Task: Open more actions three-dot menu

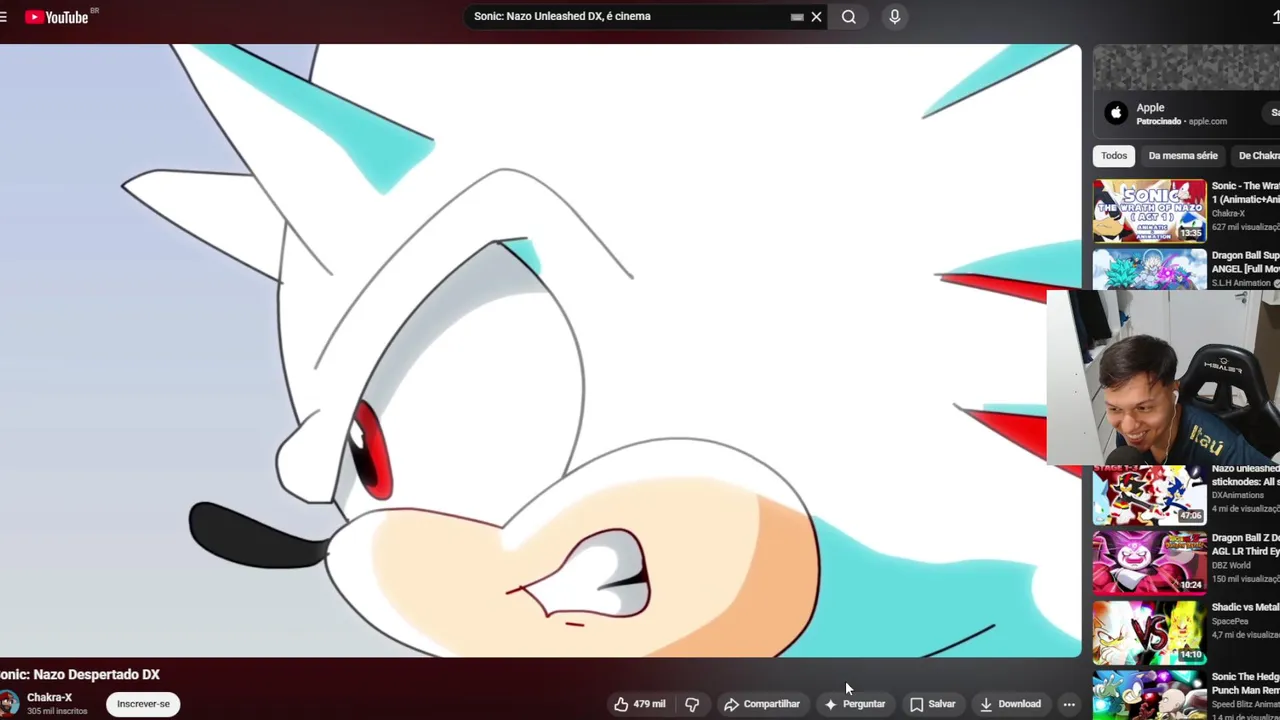Action: pos(1069,704)
